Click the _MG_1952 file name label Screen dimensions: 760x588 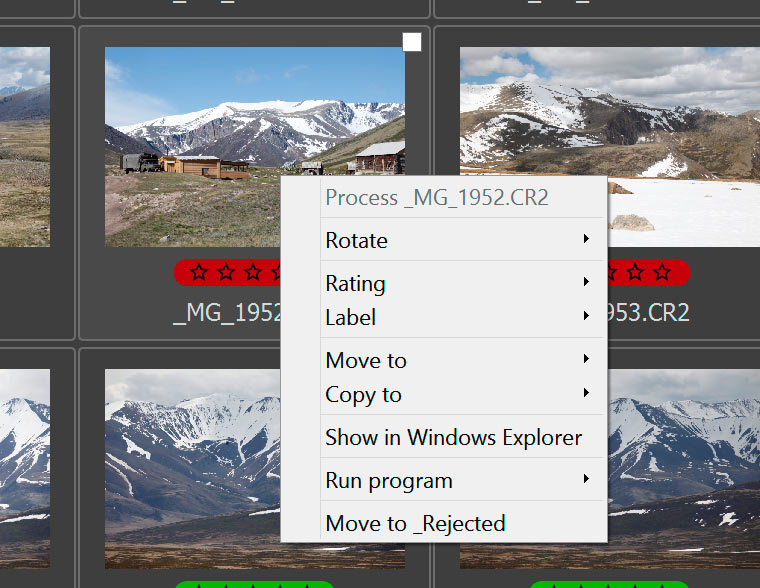(227, 313)
